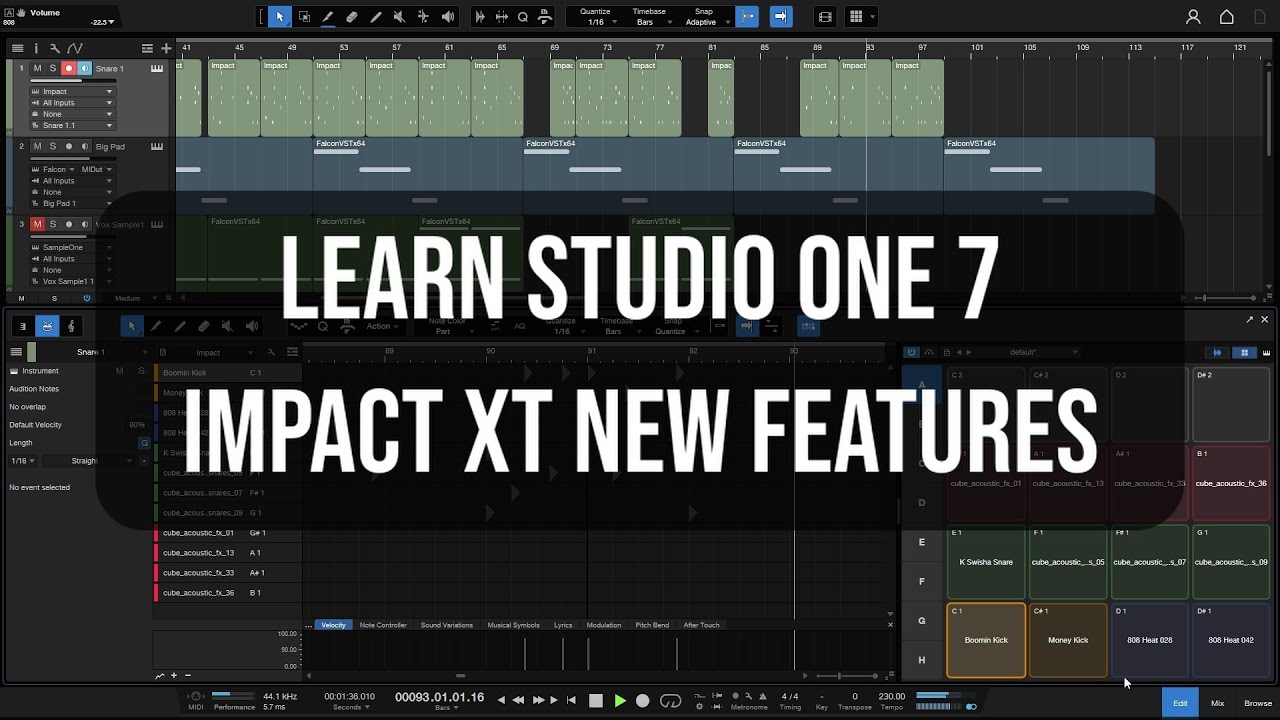The image size is (1280, 720).
Task: Click the wrench options icon above tracks
Action: [x=54, y=48]
